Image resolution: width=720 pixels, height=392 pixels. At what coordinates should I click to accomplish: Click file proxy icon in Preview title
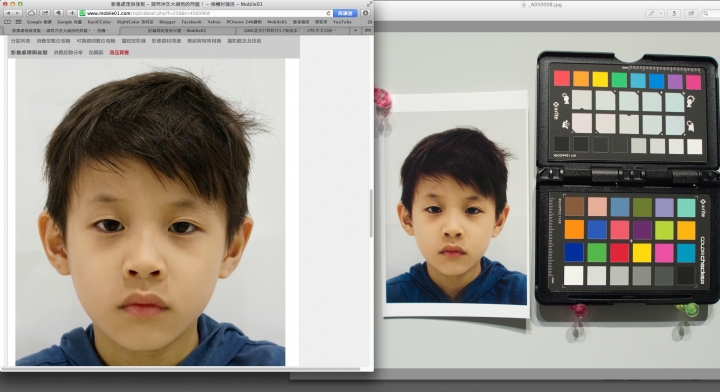(x=524, y=5)
